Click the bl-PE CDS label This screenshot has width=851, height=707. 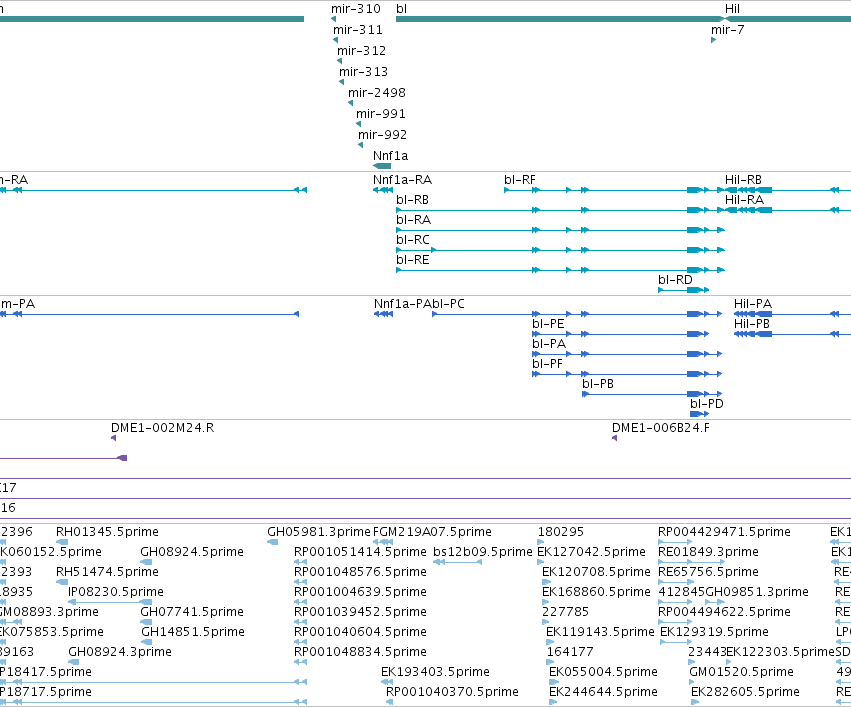pyautogui.click(x=548, y=324)
